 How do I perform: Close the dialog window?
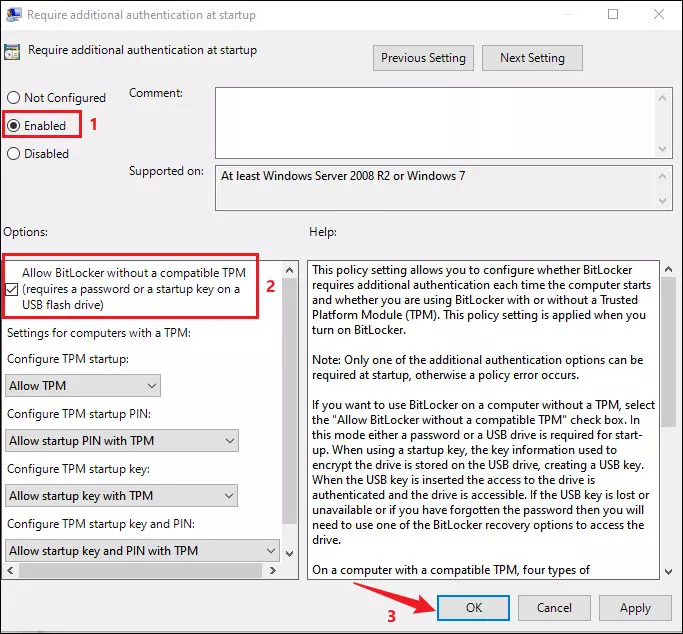[x=659, y=14]
